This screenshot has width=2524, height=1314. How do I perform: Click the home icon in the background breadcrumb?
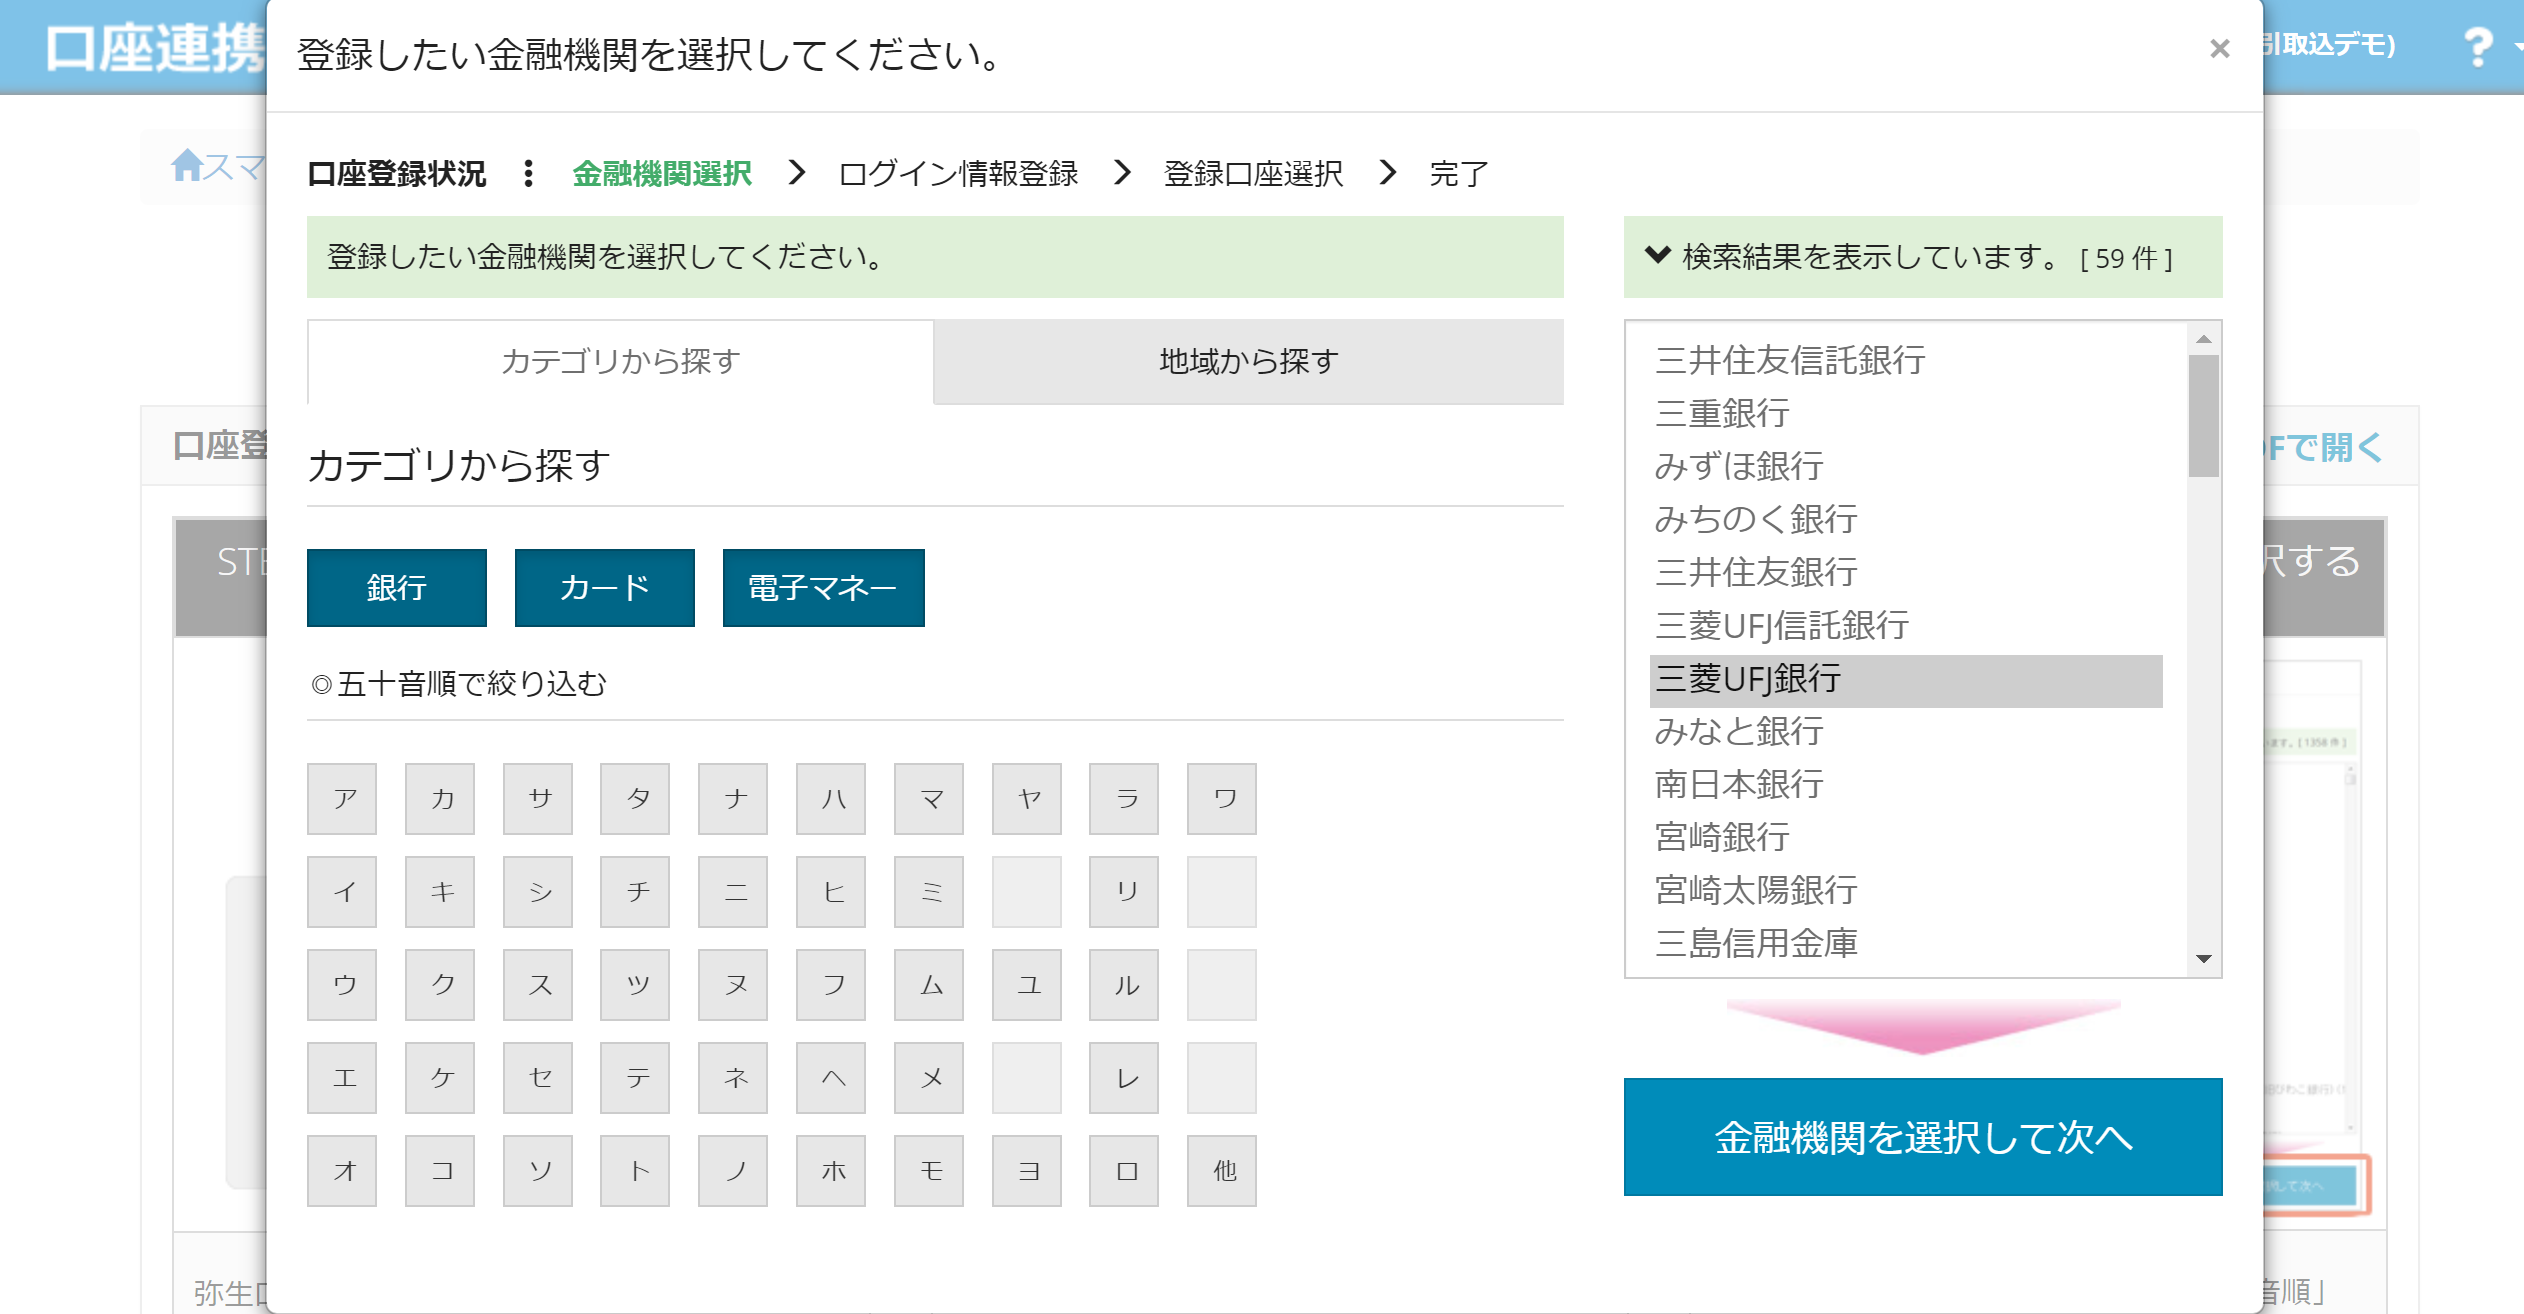coord(187,164)
